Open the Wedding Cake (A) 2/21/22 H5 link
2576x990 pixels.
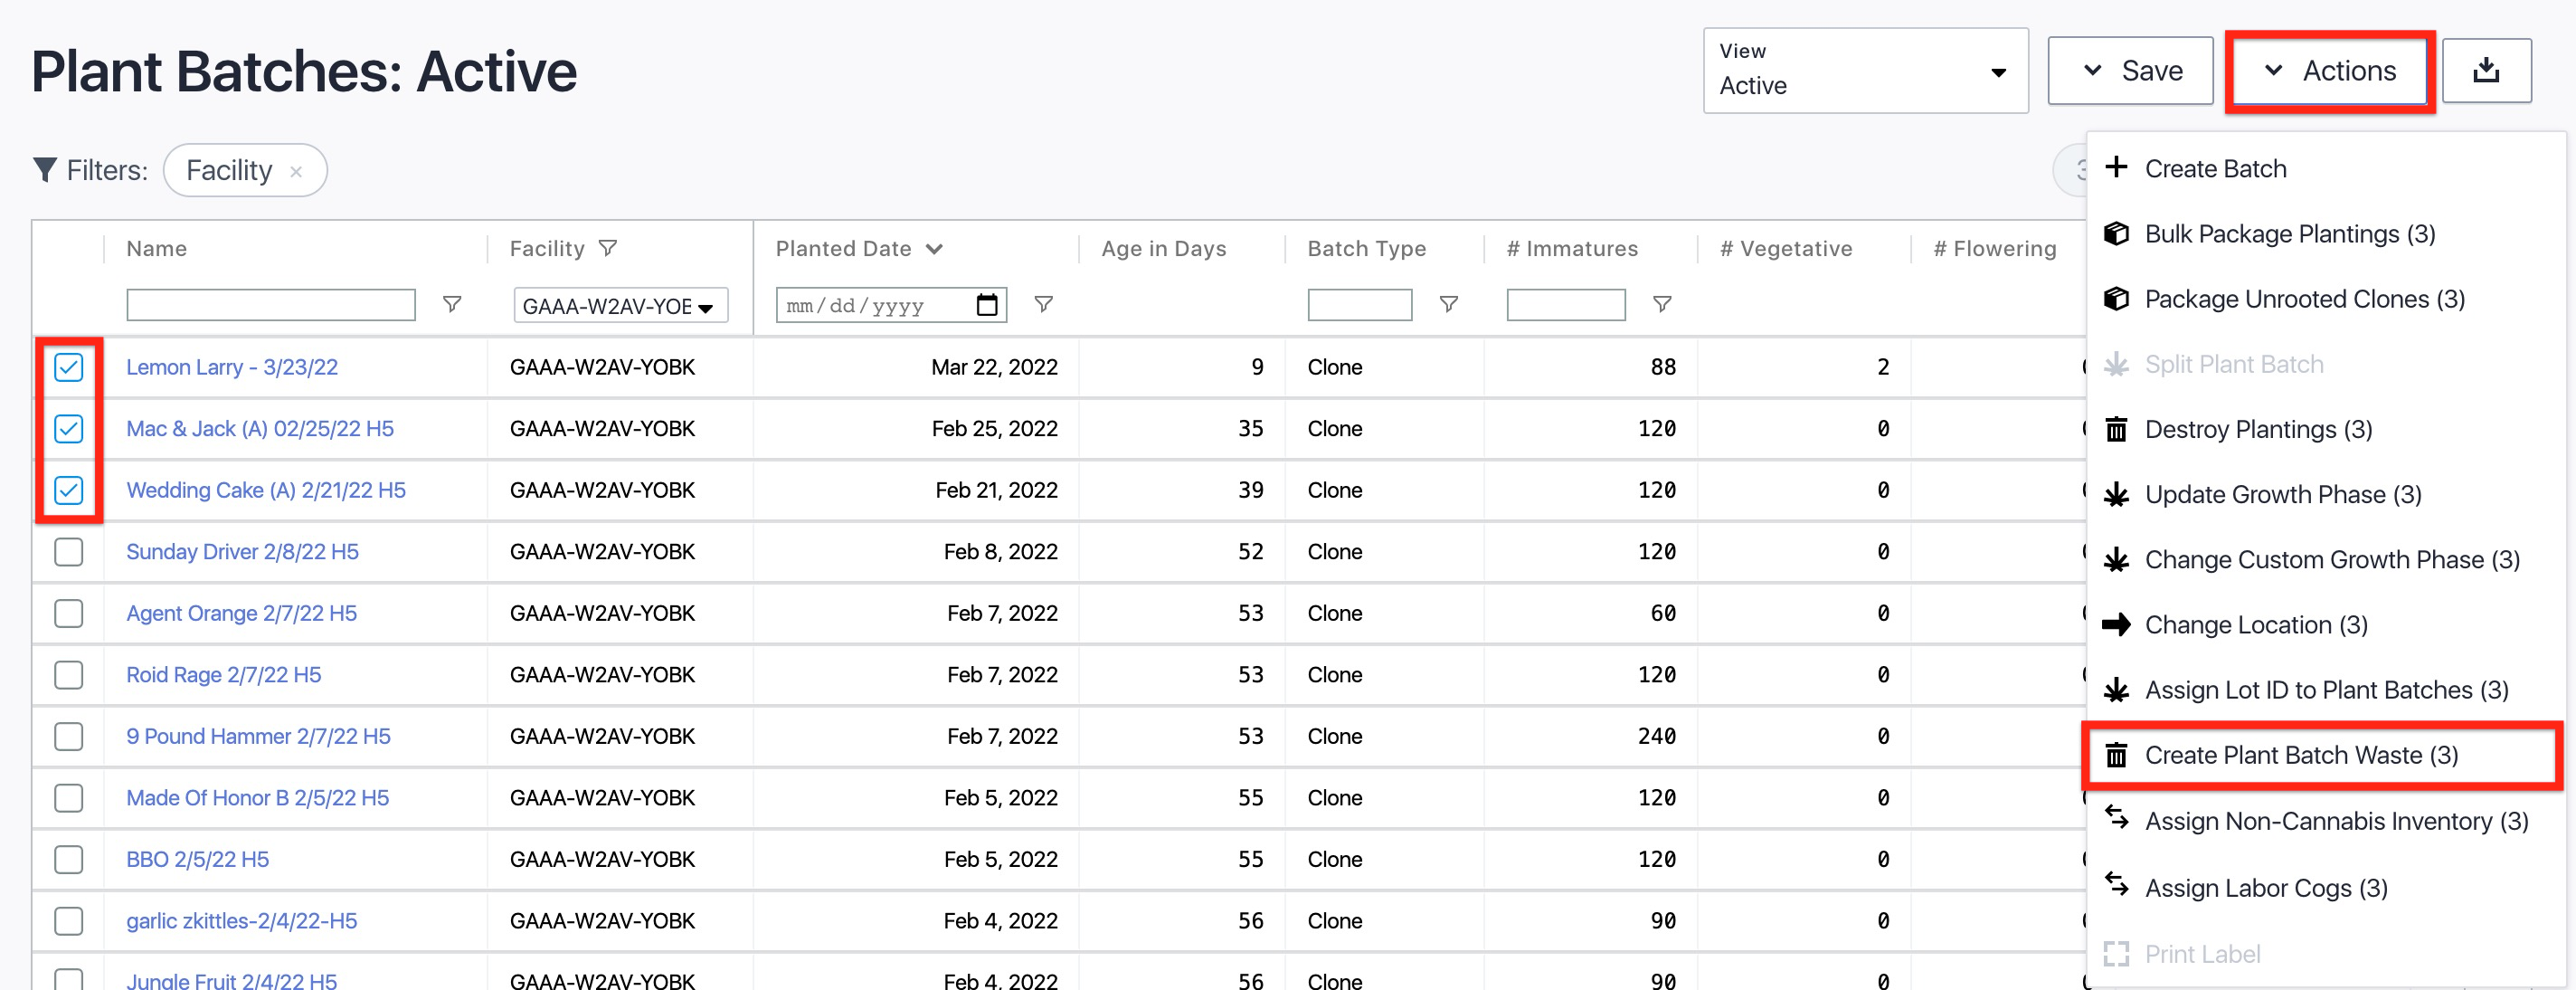pos(266,490)
